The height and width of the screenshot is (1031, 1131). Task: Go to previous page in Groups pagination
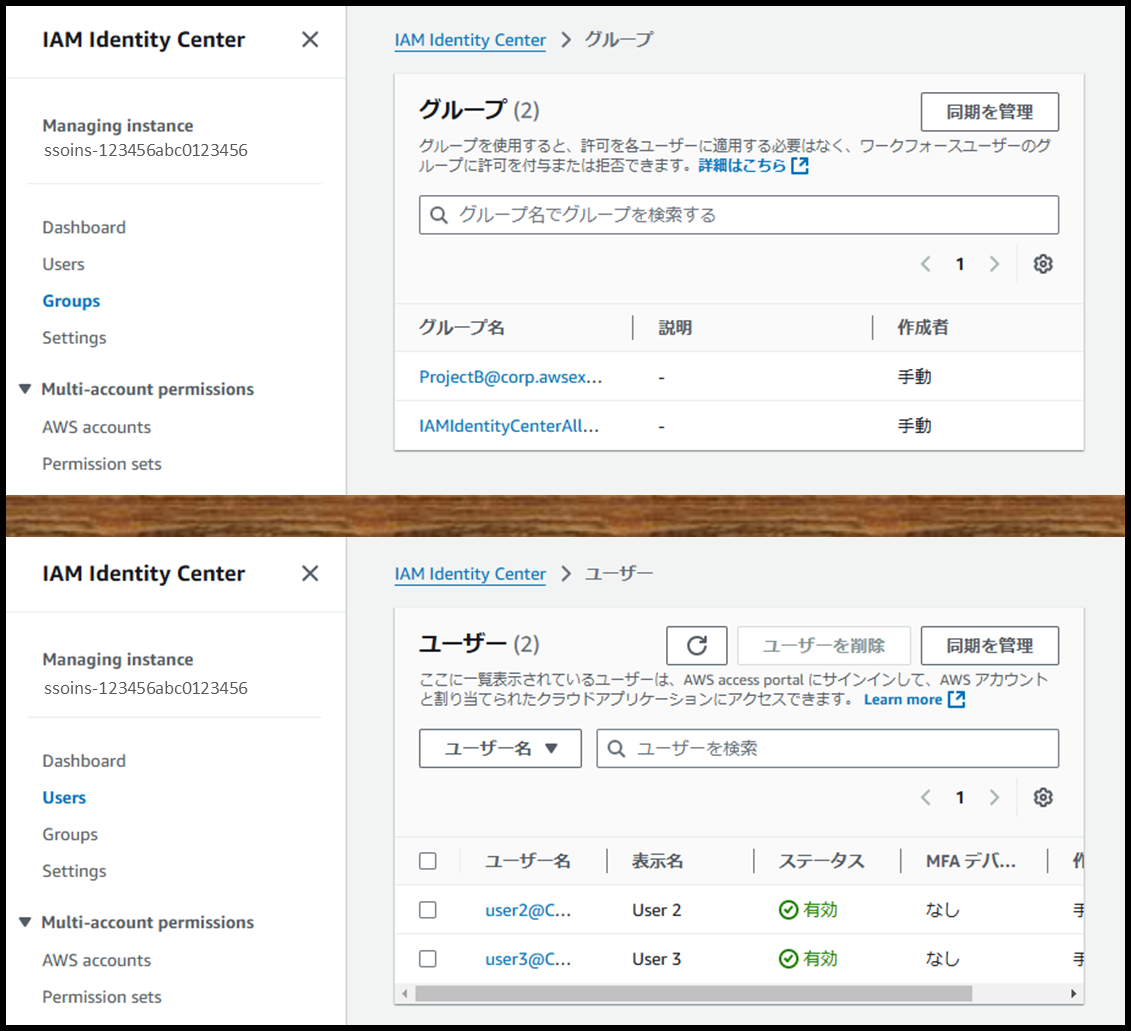tap(926, 264)
